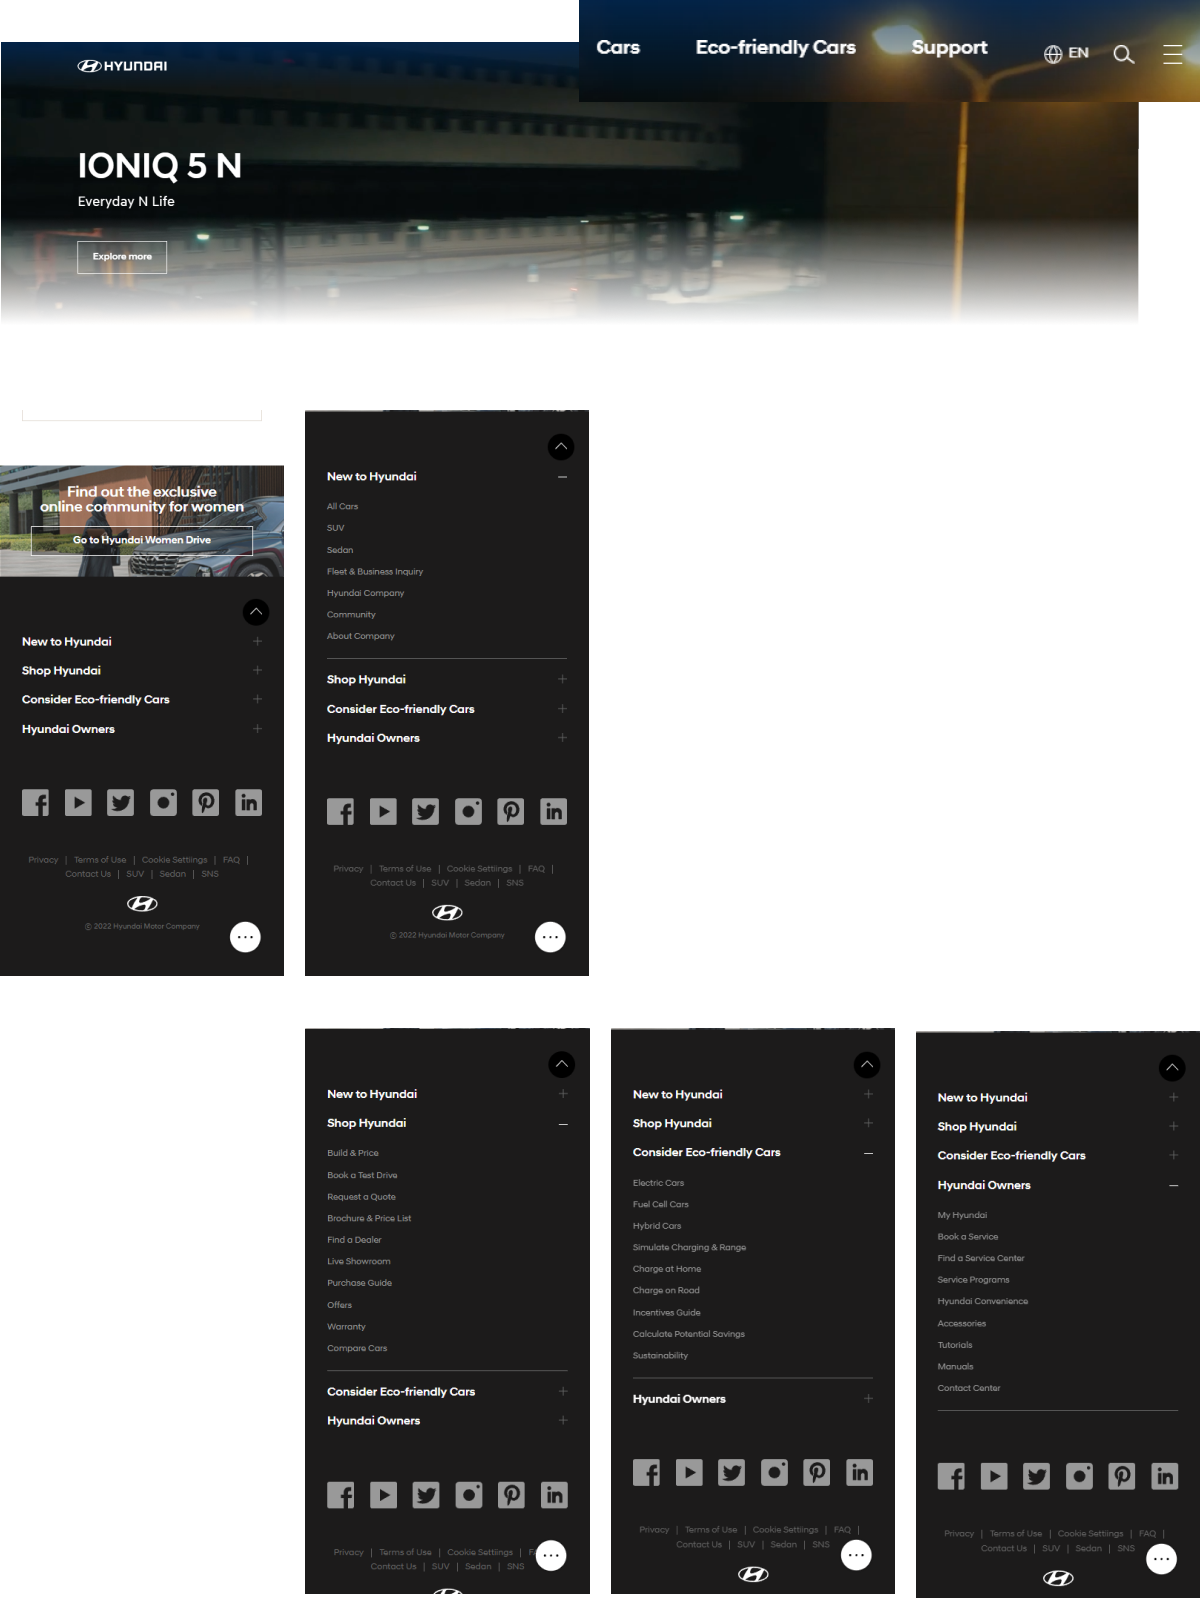Click Cookie Settings in the Women Drive banner panel
1200x1598 pixels.
[175, 860]
